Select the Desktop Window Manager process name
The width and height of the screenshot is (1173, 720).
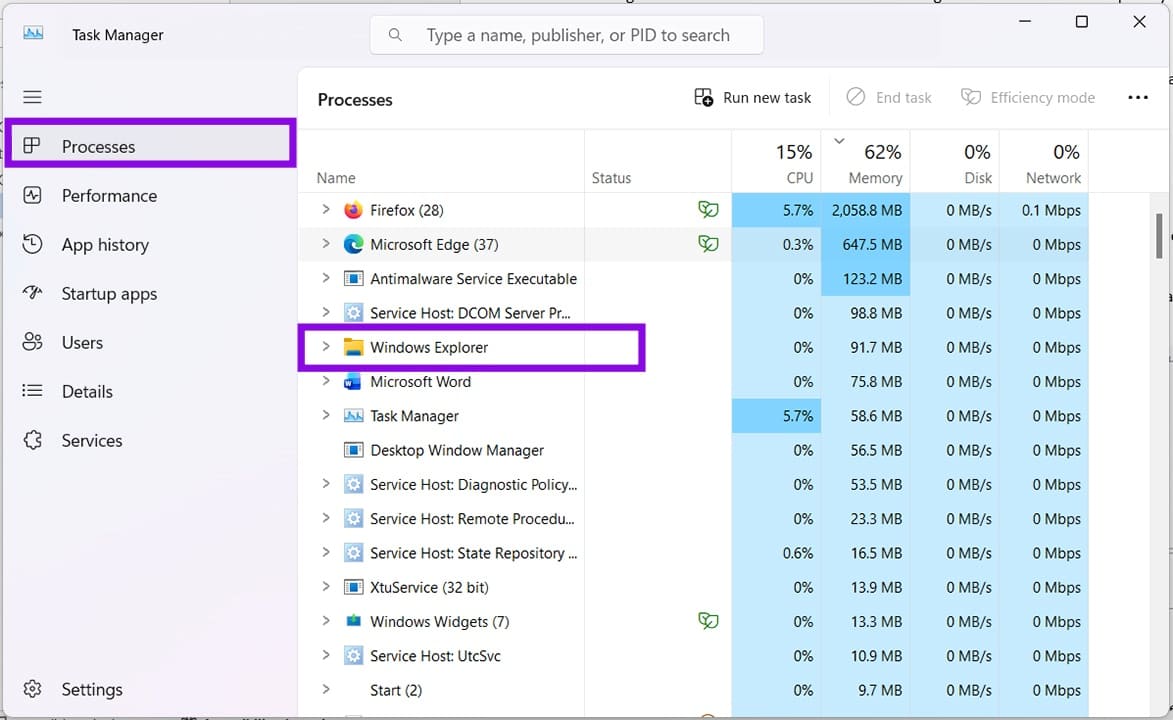coord(457,451)
